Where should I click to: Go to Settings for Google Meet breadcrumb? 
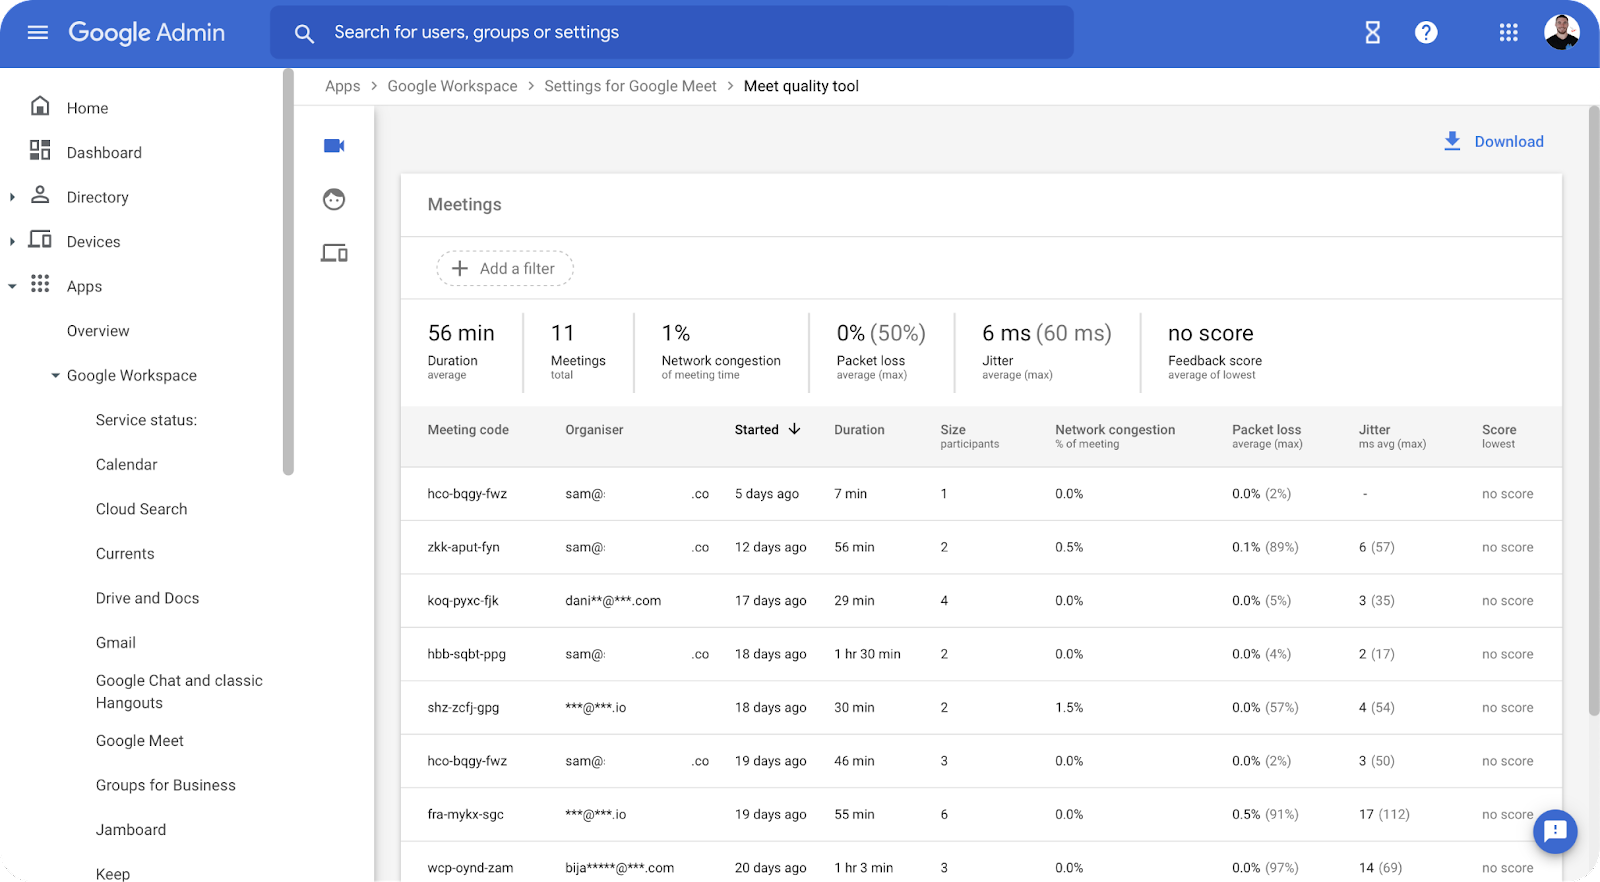(630, 86)
